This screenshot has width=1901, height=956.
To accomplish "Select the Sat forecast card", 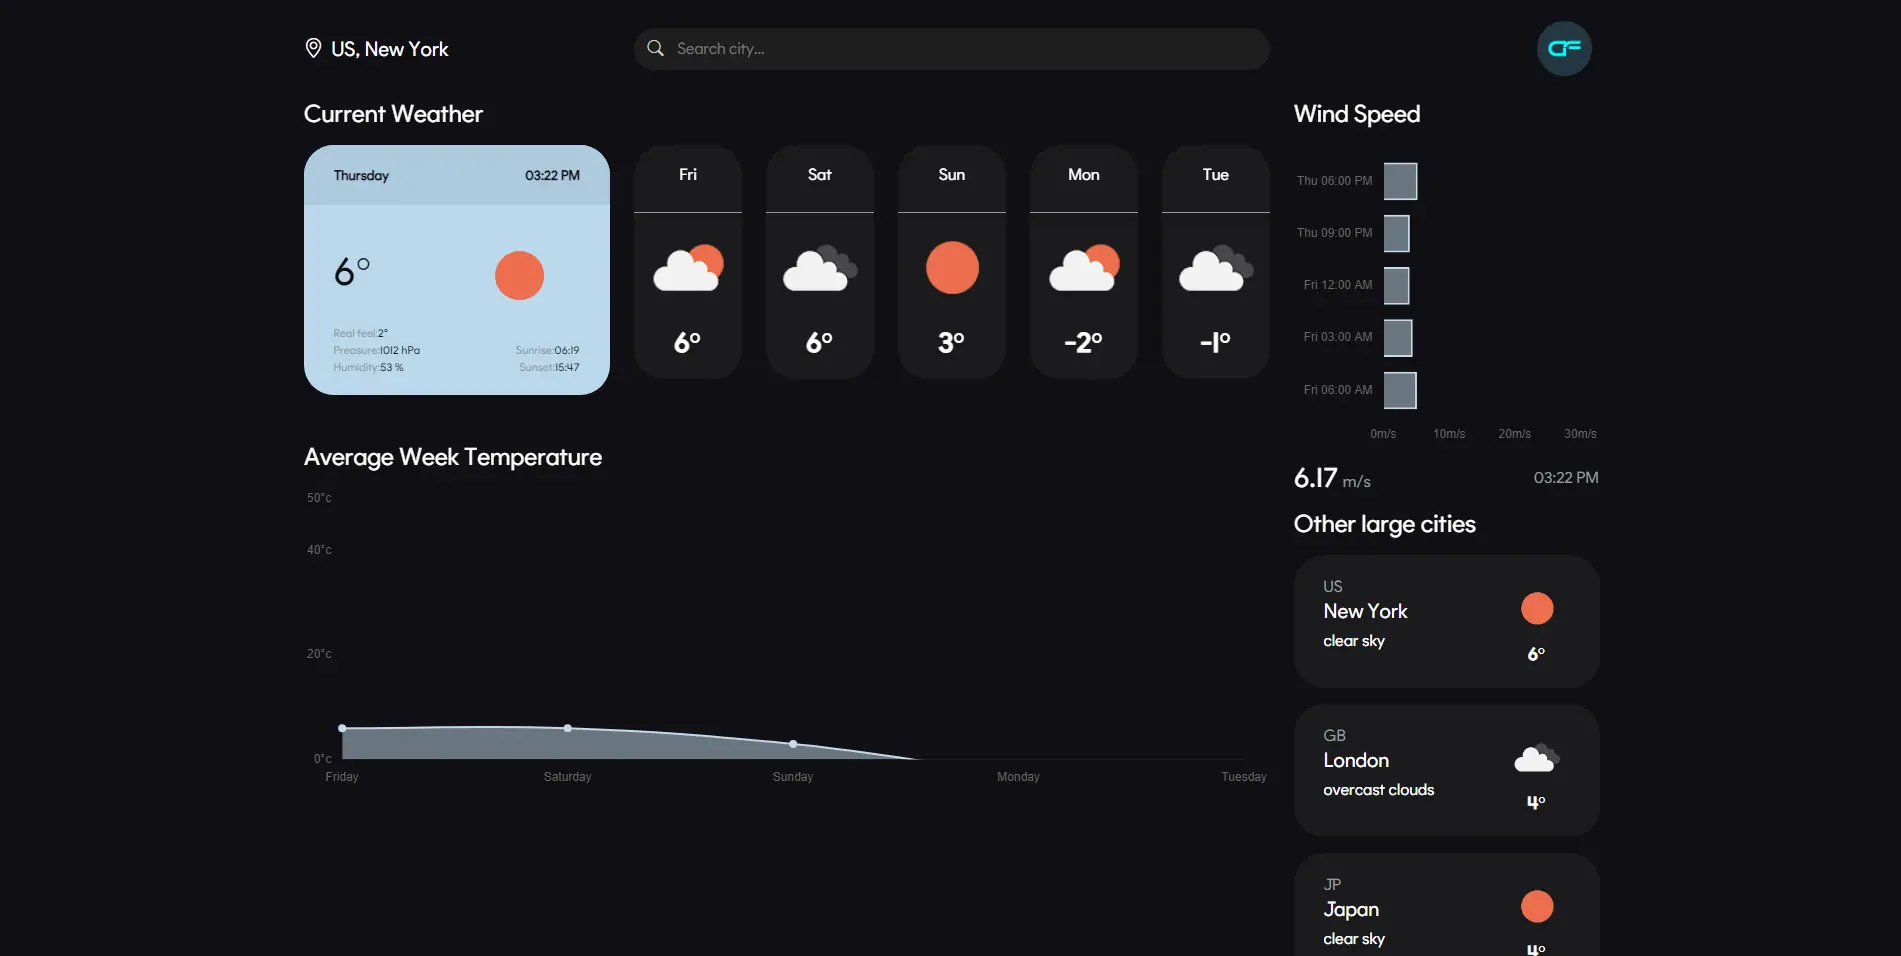I will [x=820, y=262].
